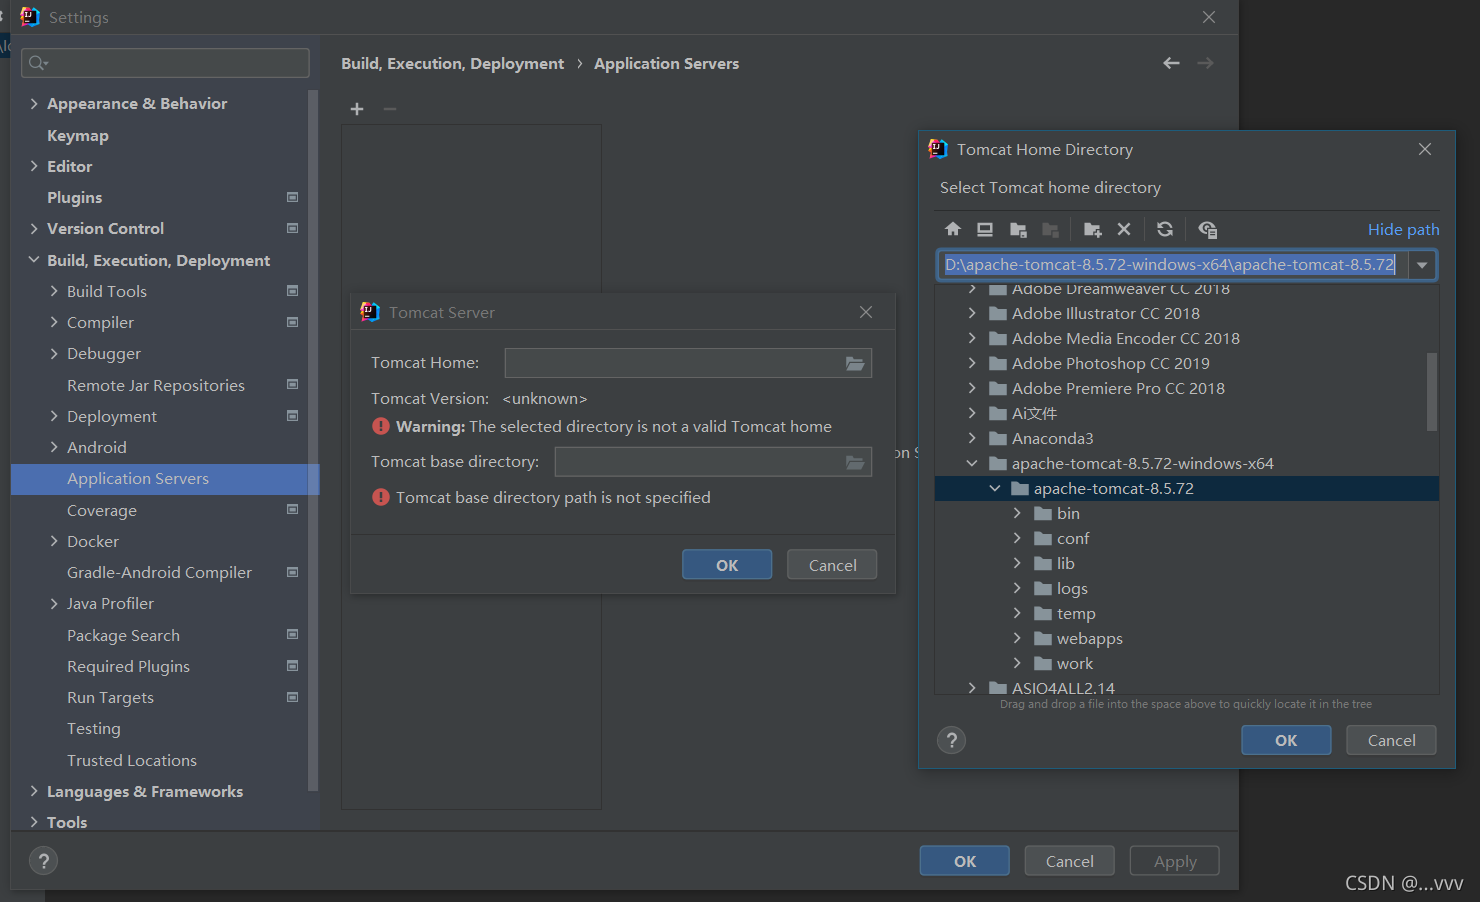Cancel the Tomcat Server dialog
Screen dimensions: 1480x902
[x=832, y=565]
